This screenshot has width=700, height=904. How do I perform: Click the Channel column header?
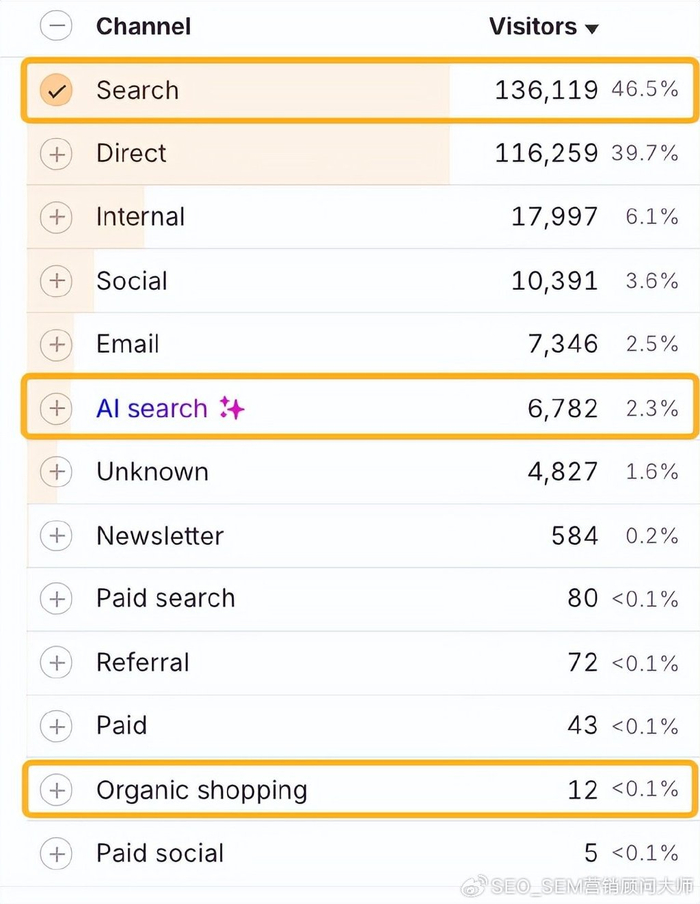point(143,26)
